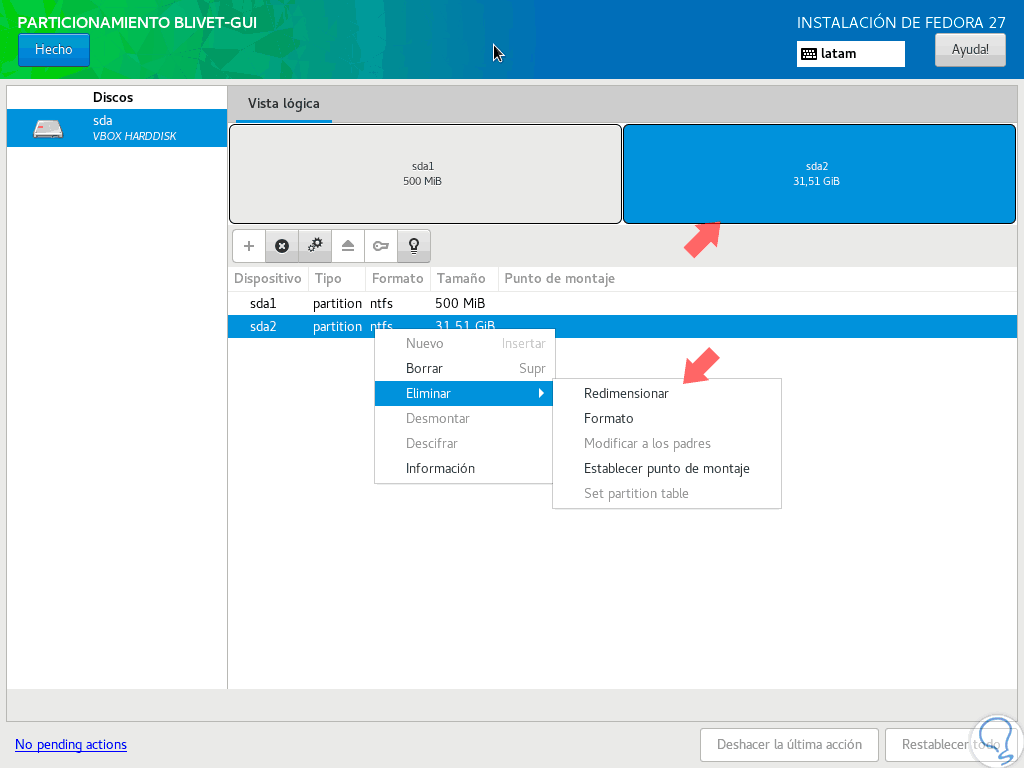Click the lightbulb information icon
1024x768 pixels.
point(414,246)
